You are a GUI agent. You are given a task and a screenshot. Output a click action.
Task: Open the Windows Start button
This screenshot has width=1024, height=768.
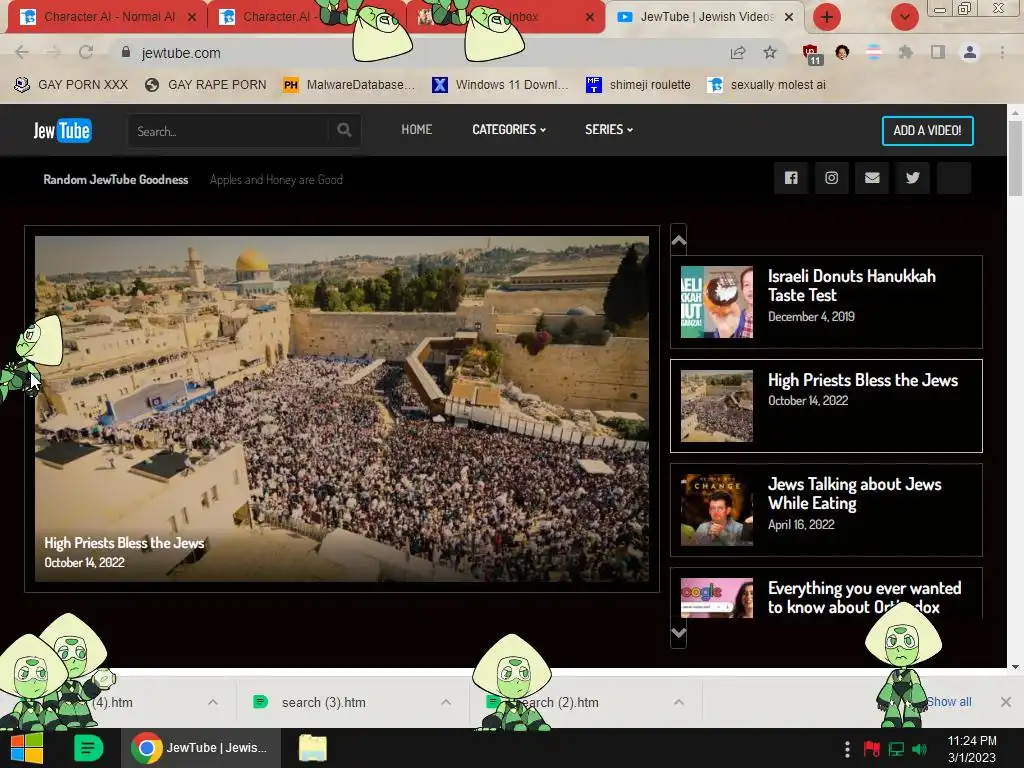pyautogui.click(x=27, y=748)
